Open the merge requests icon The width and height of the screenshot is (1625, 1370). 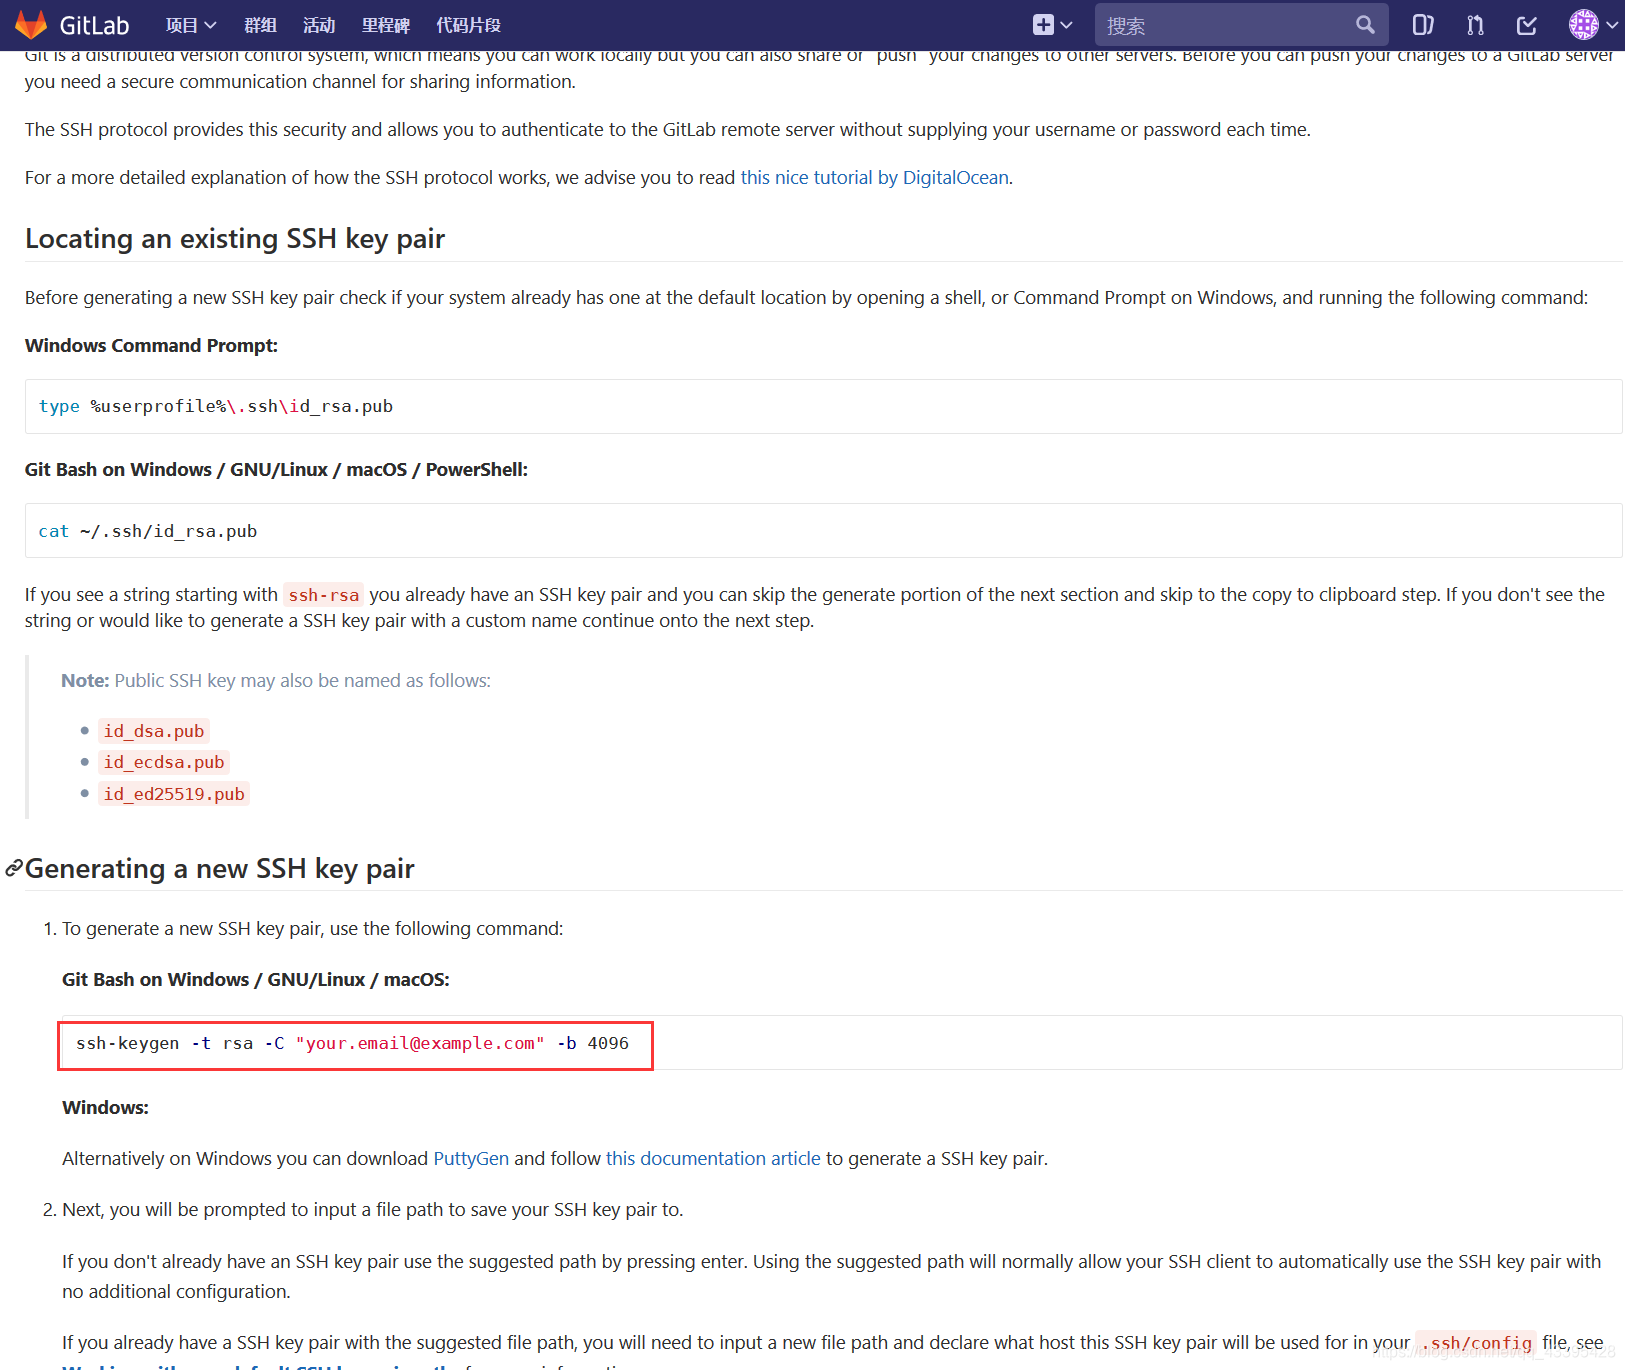1475,25
